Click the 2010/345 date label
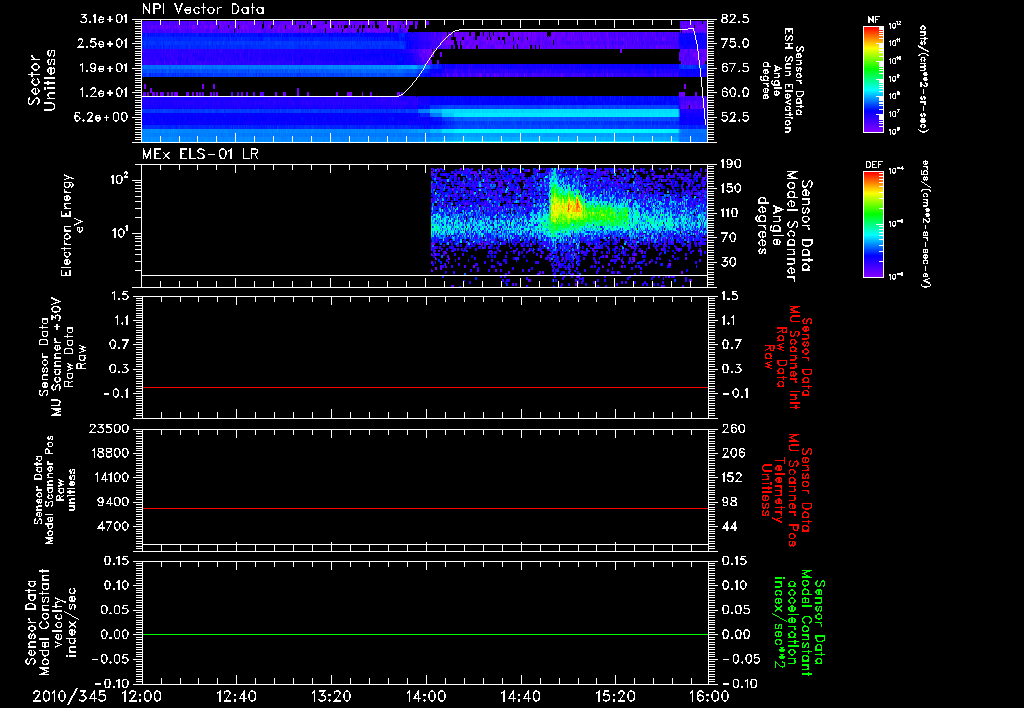This screenshot has width=1024, height=708. point(69,696)
